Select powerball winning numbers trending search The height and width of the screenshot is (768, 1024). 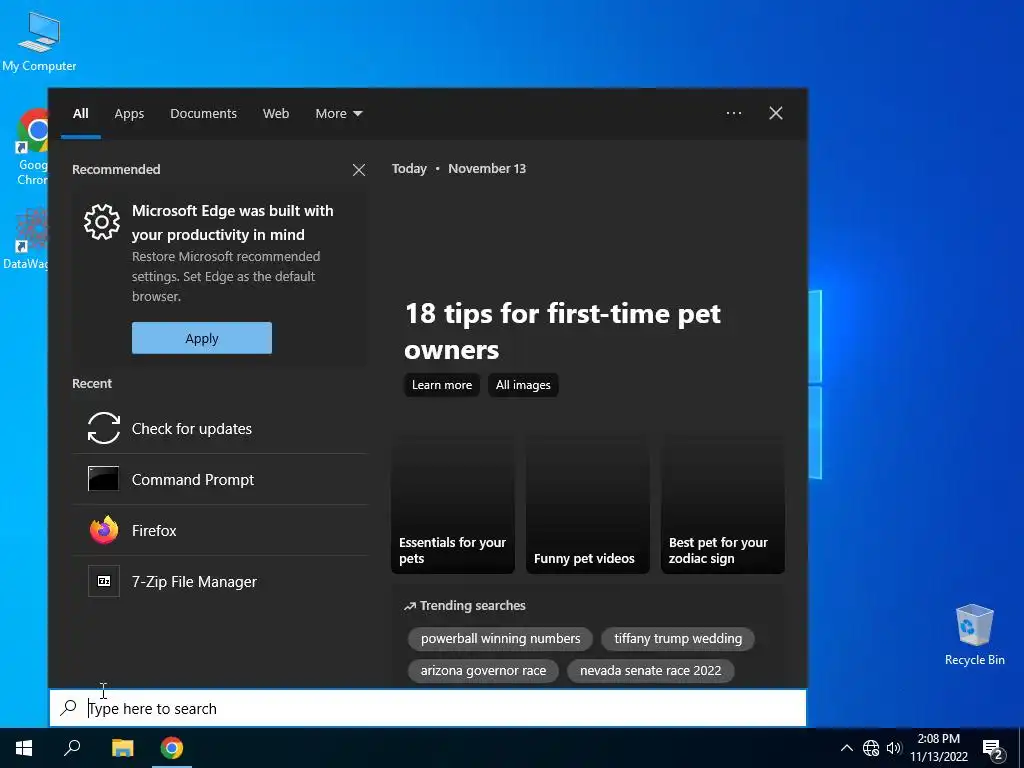pyautogui.click(x=500, y=639)
